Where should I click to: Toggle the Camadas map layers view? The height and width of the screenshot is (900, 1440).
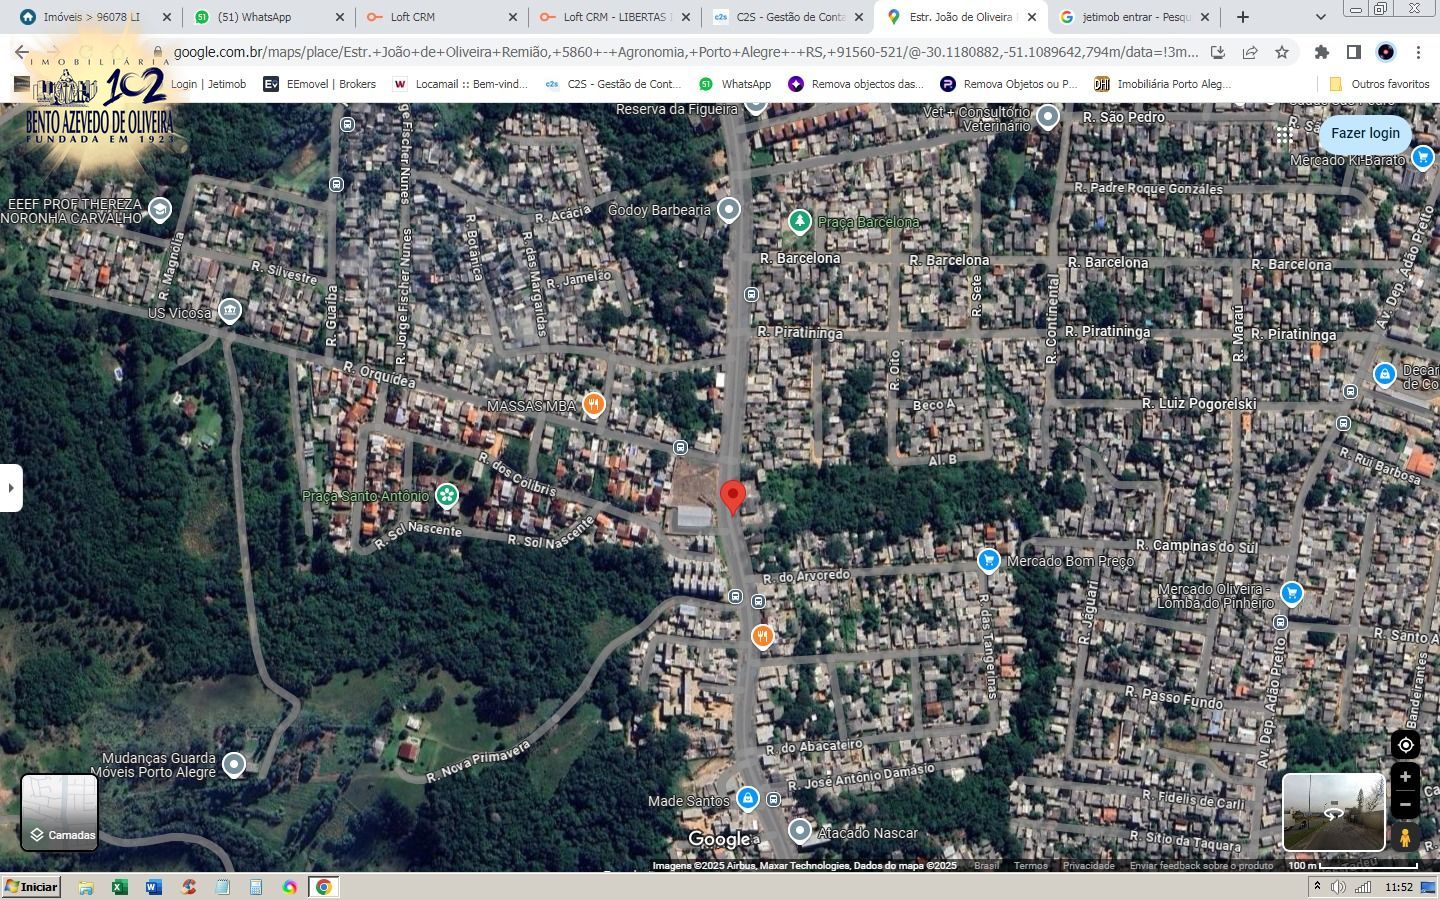tap(60, 812)
